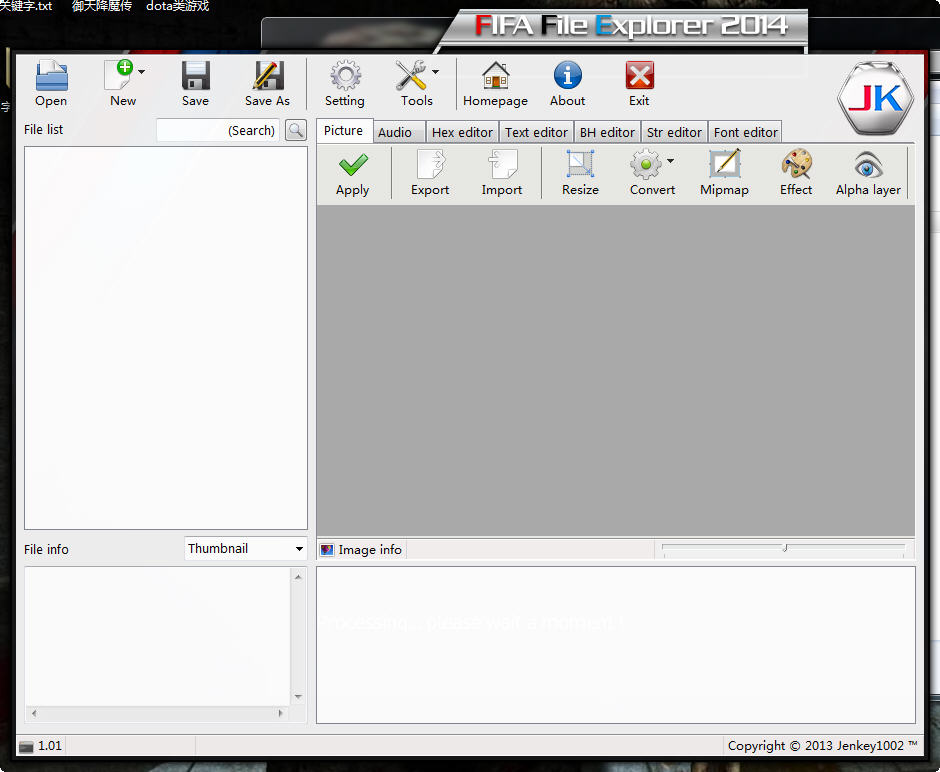Expand the Convert dropdown arrow
This screenshot has width=940, height=772.
coord(671,161)
